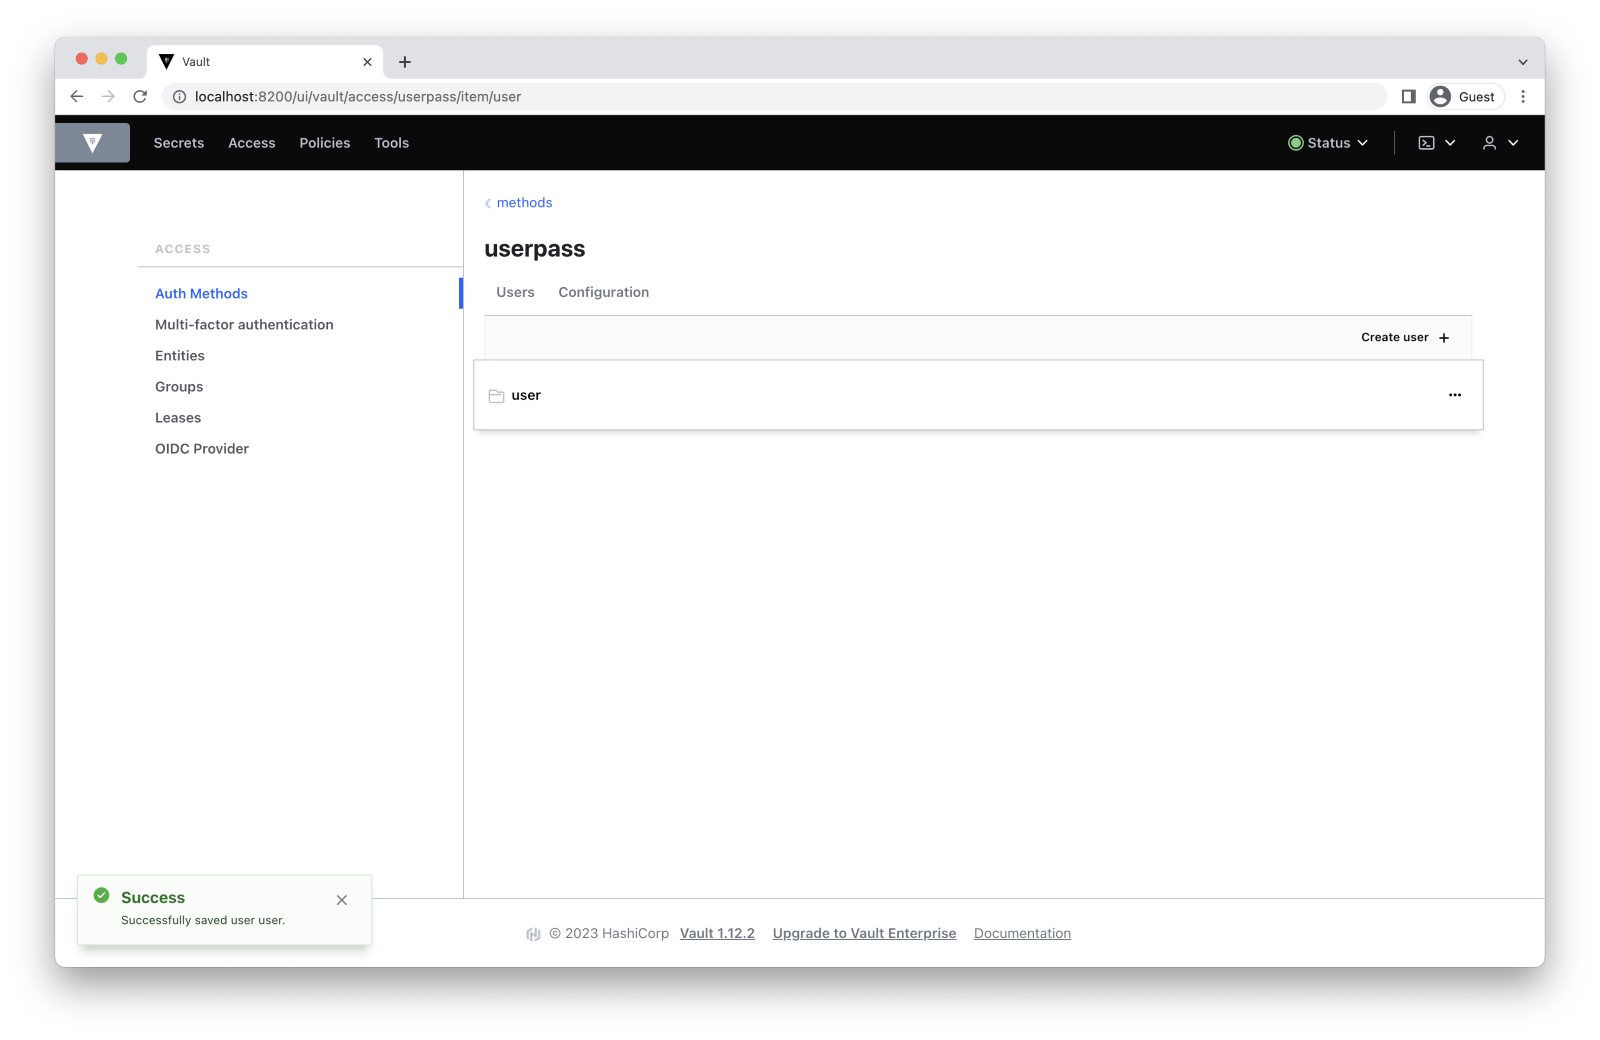Go back in browser history
The height and width of the screenshot is (1040, 1600).
pos(77,96)
